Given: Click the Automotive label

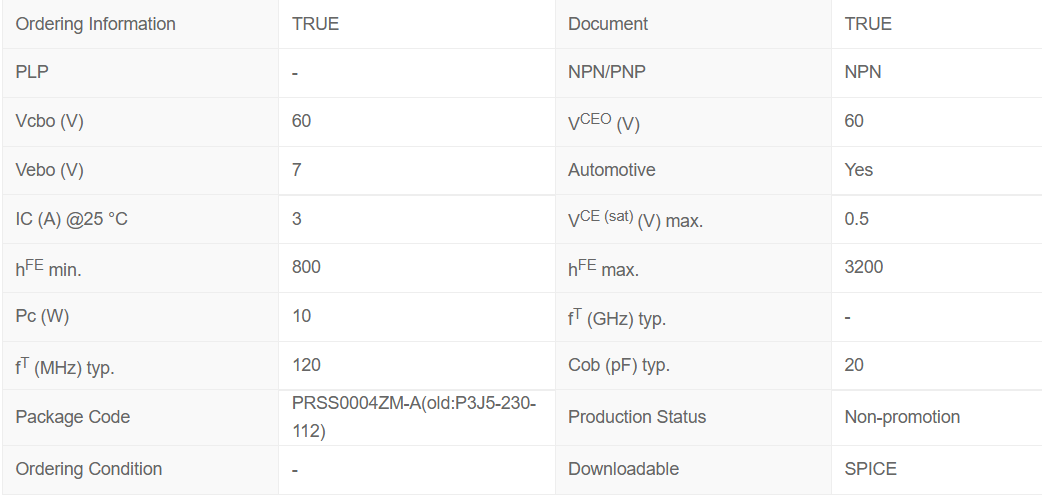Looking at the screenshot, I should [x=612, y=170].
